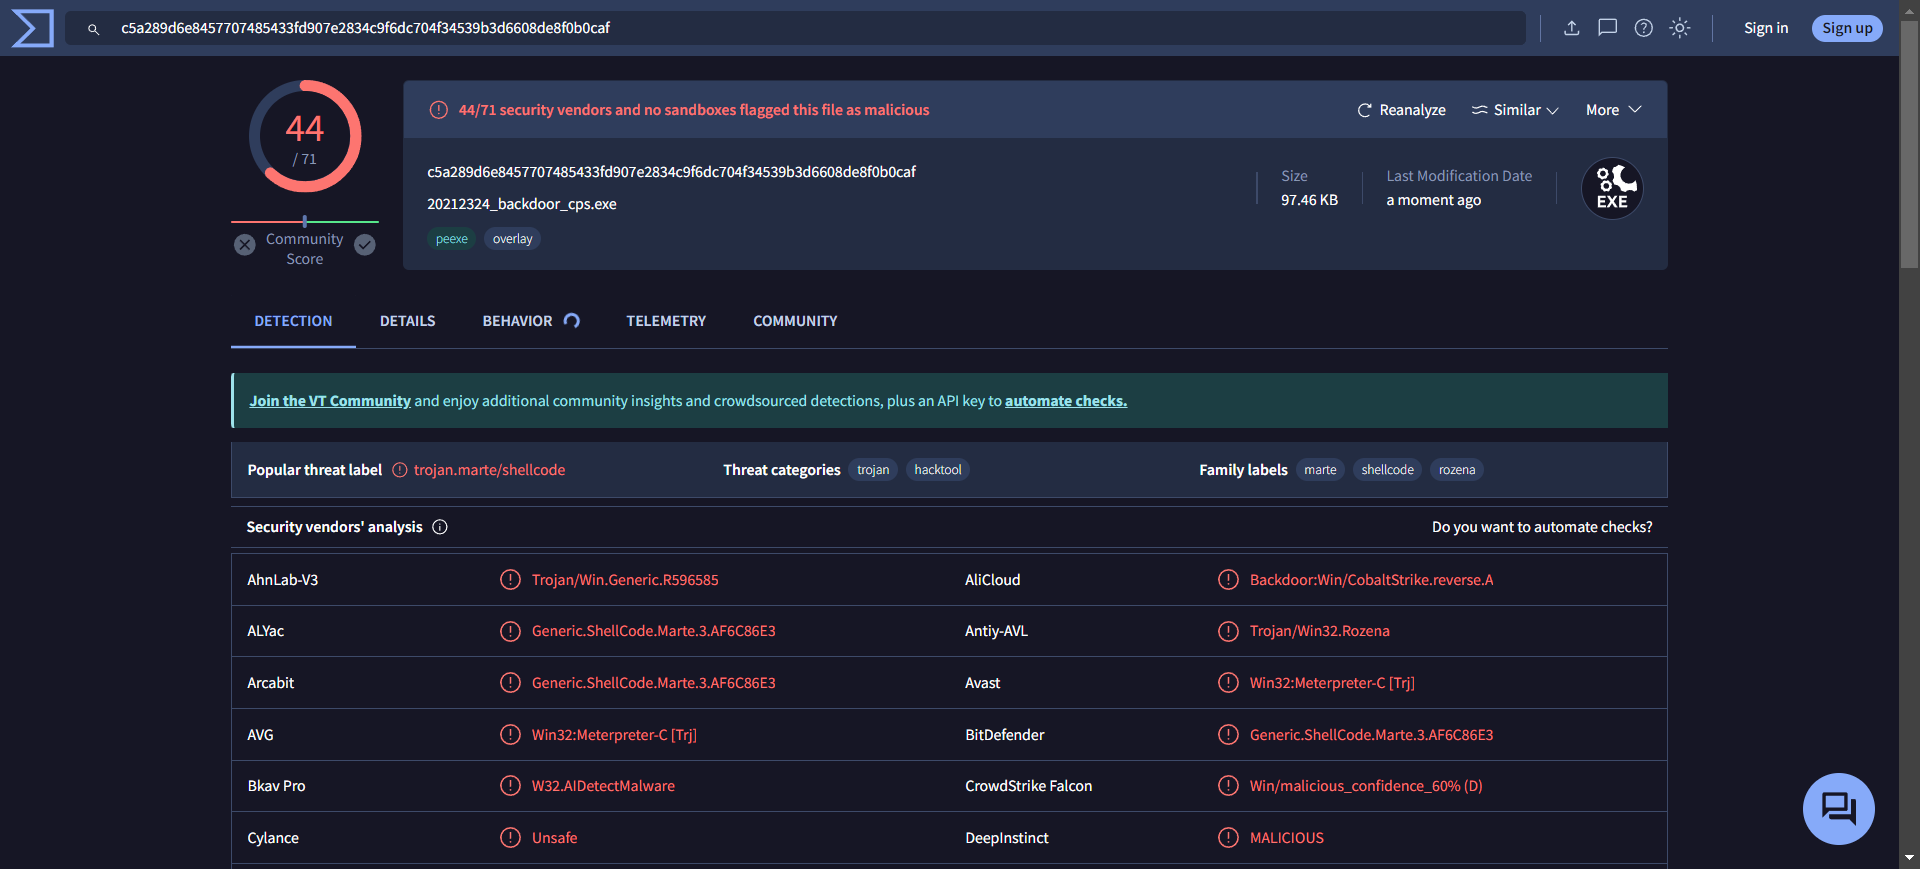This screenshot has width=1920, height=869.
Task: Follow the Join the VT Community link
Action: 330,401
